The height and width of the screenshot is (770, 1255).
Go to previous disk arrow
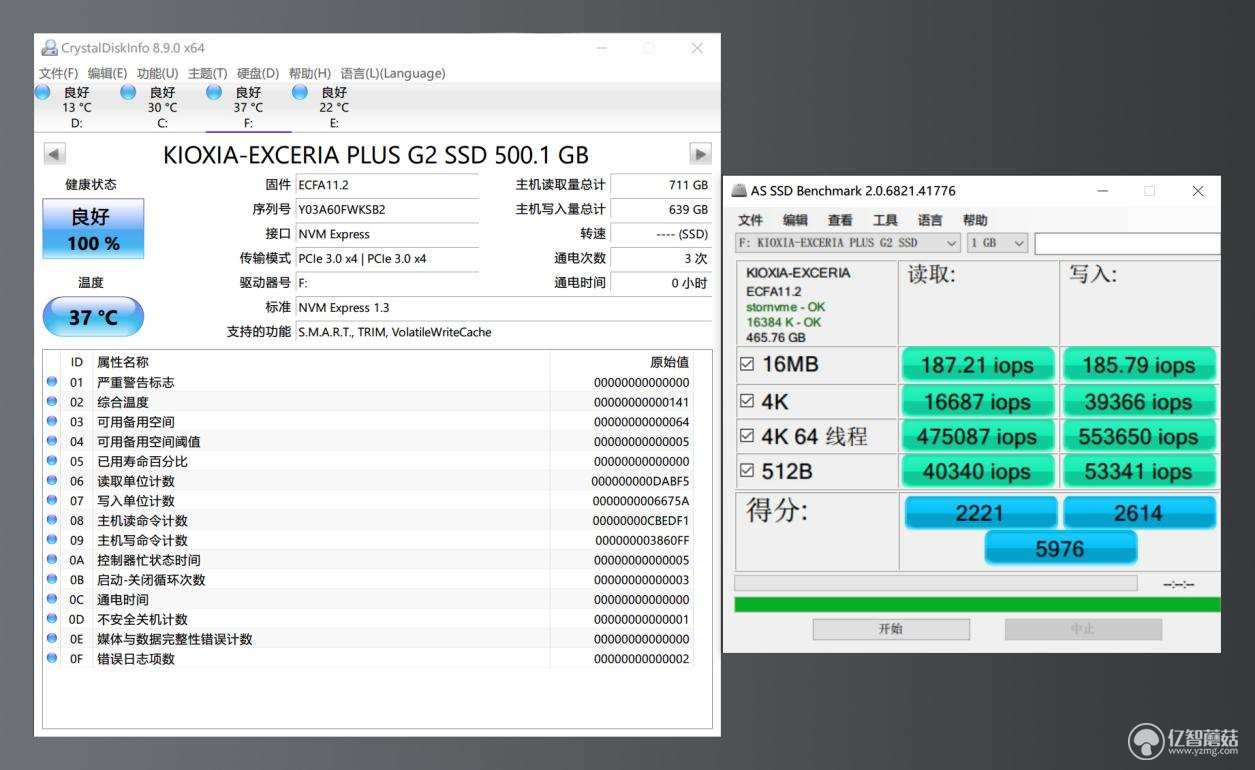click(x=55, y=154)
